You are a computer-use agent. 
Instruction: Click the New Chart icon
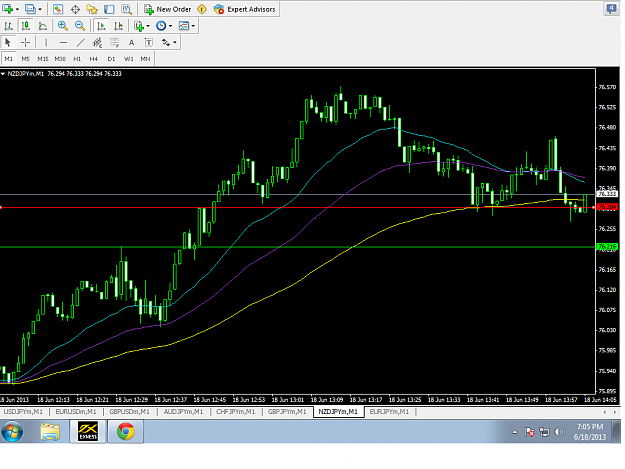pyautogui.click(x=7, y=9)
